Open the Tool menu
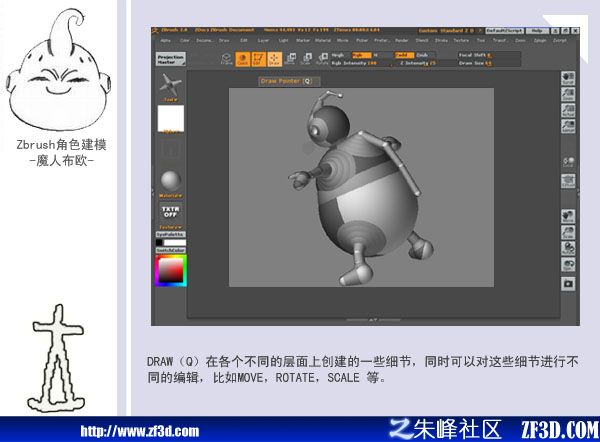 (x=481, y=41)
